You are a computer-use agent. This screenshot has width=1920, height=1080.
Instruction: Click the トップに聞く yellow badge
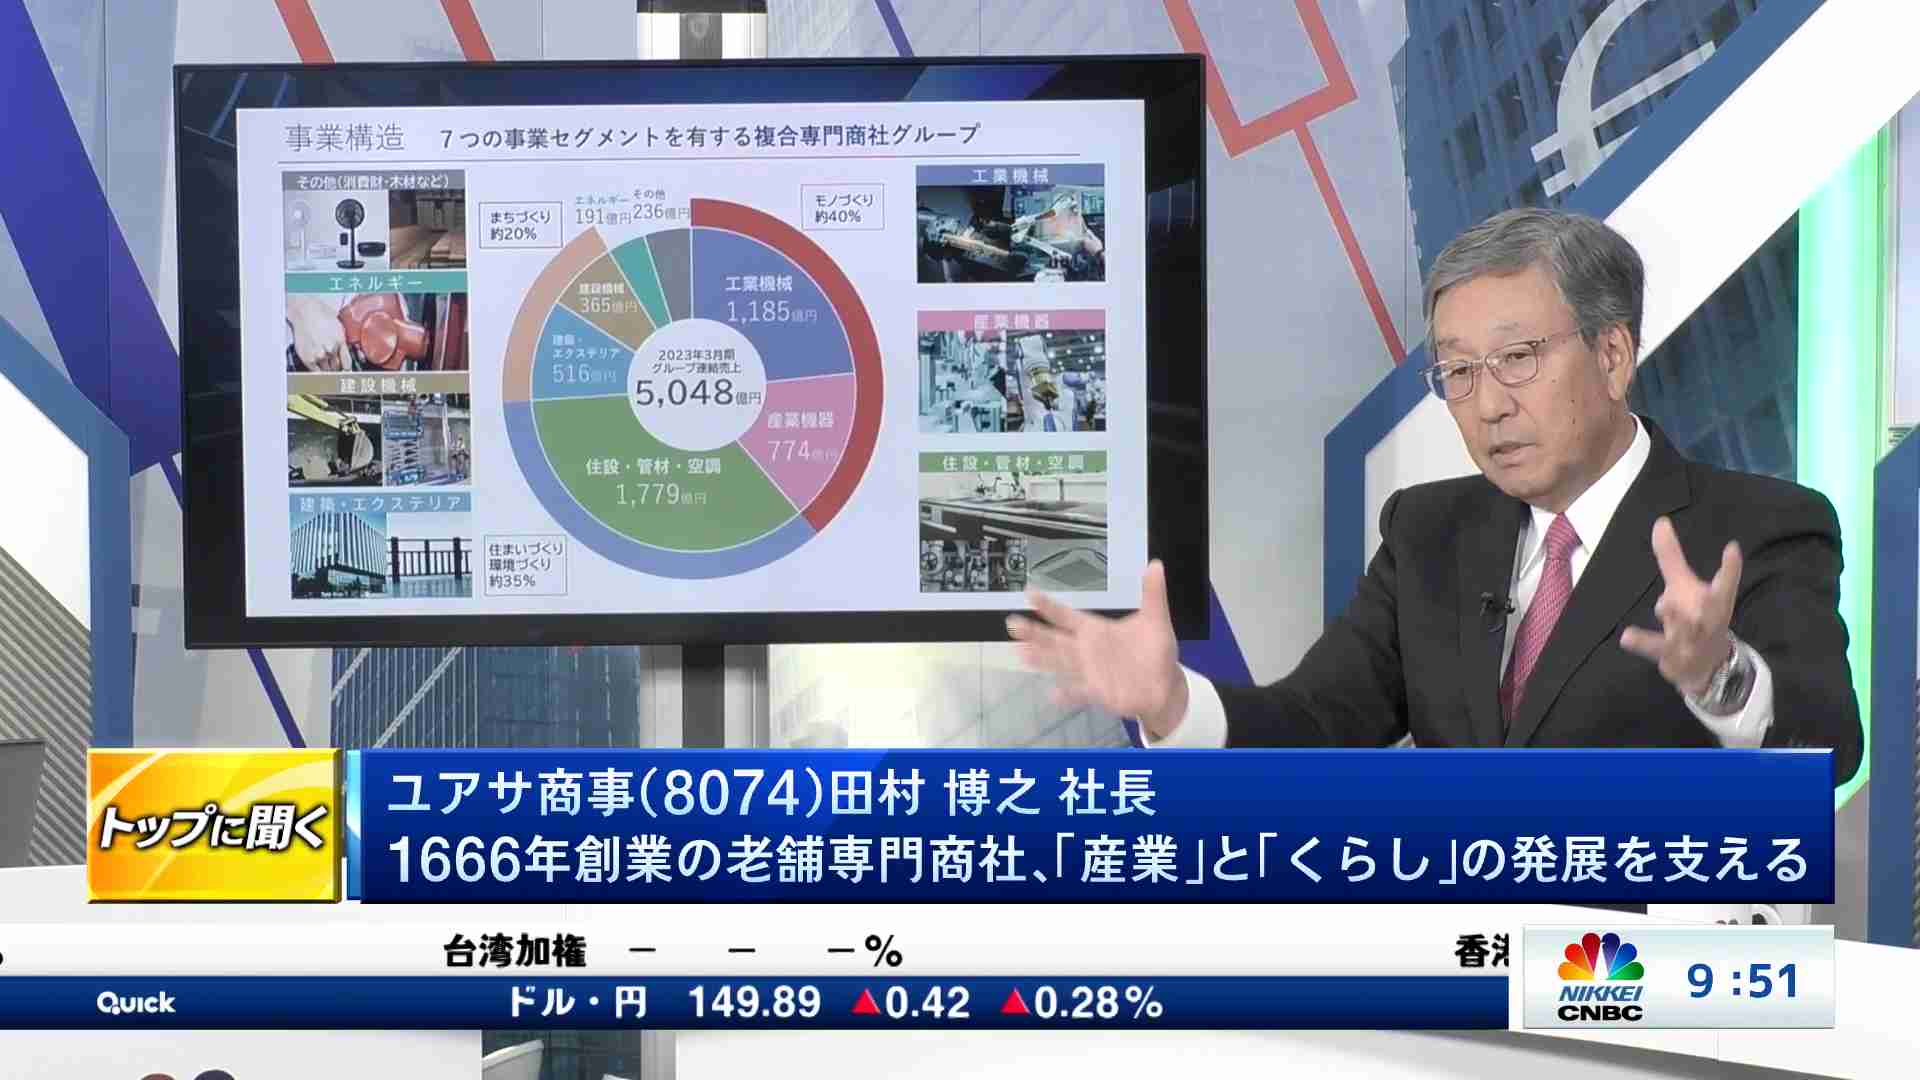(x=213, y=825)
